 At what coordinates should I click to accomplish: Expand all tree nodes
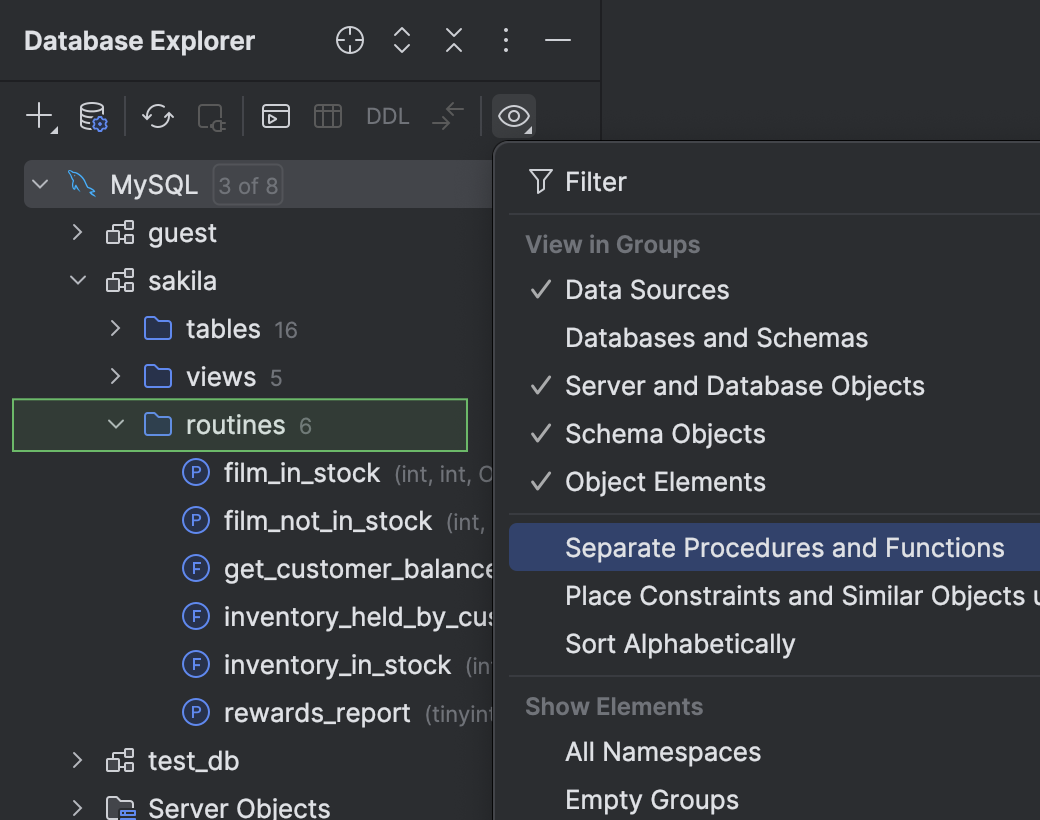click(x=401, y=40)
